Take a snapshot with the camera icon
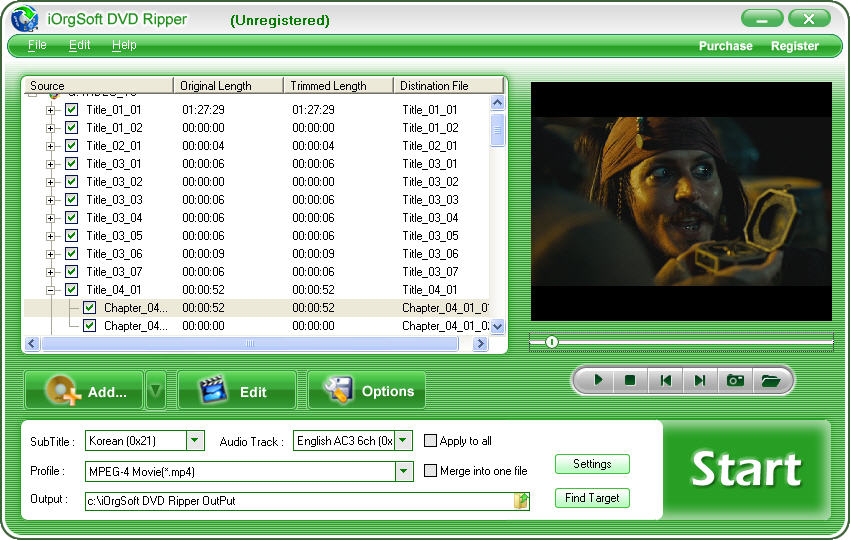Screen dimensions: 850x540 point(735,380)
